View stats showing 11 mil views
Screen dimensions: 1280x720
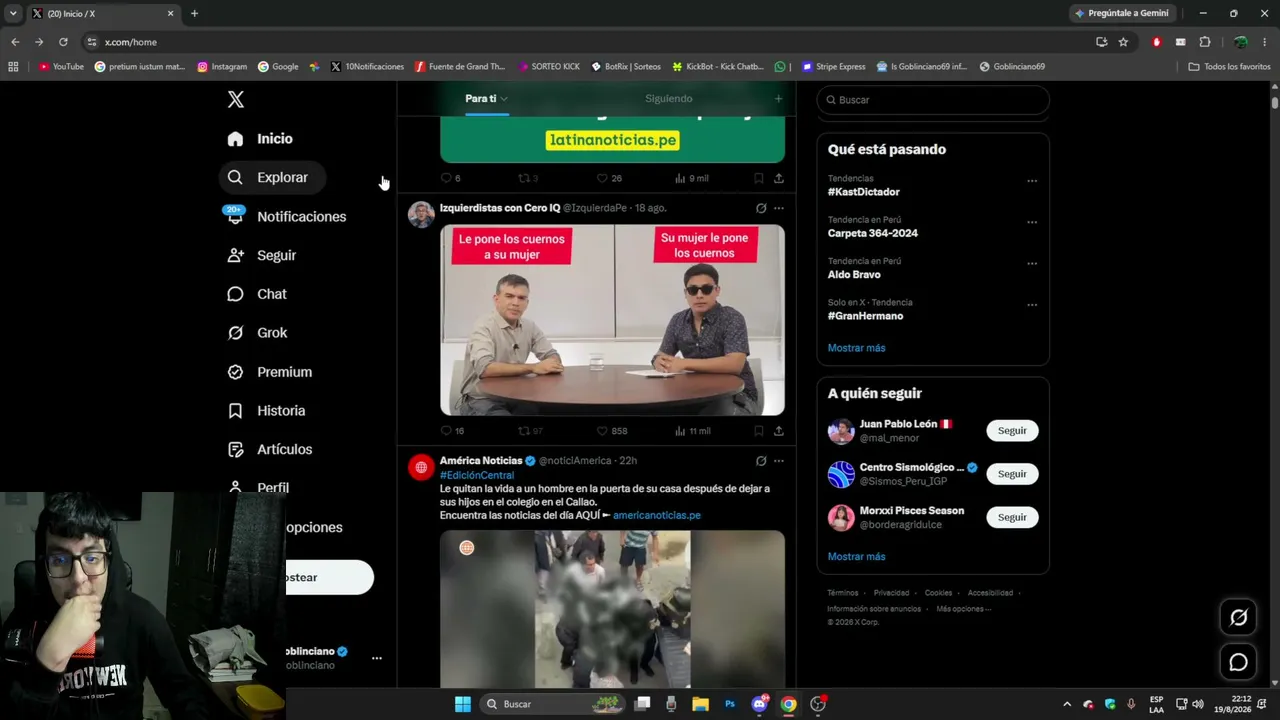(692, 431)
